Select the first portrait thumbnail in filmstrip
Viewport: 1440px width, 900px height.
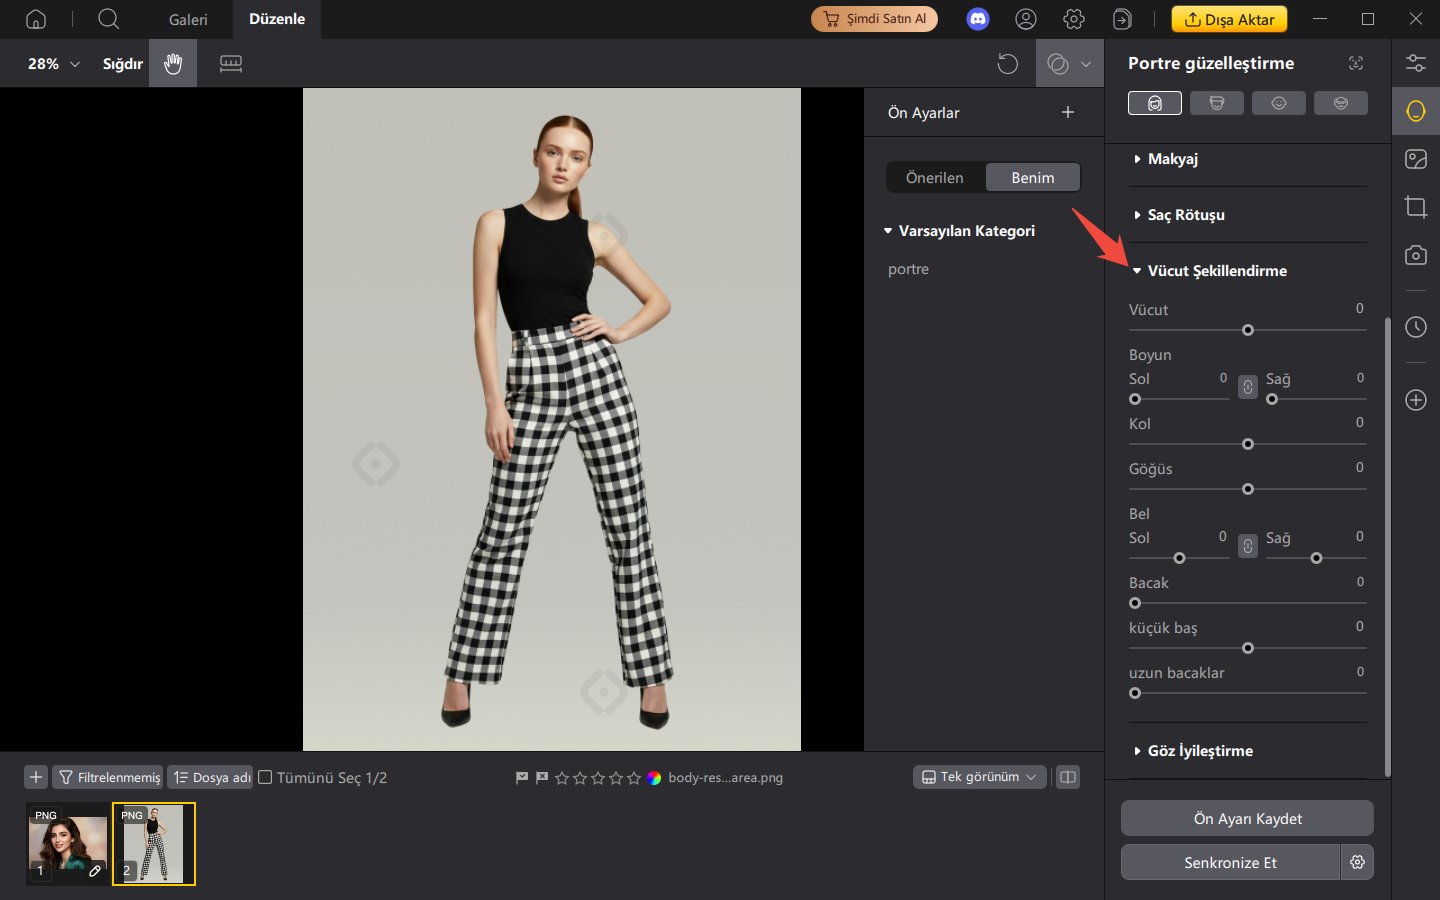coord(67,843)
